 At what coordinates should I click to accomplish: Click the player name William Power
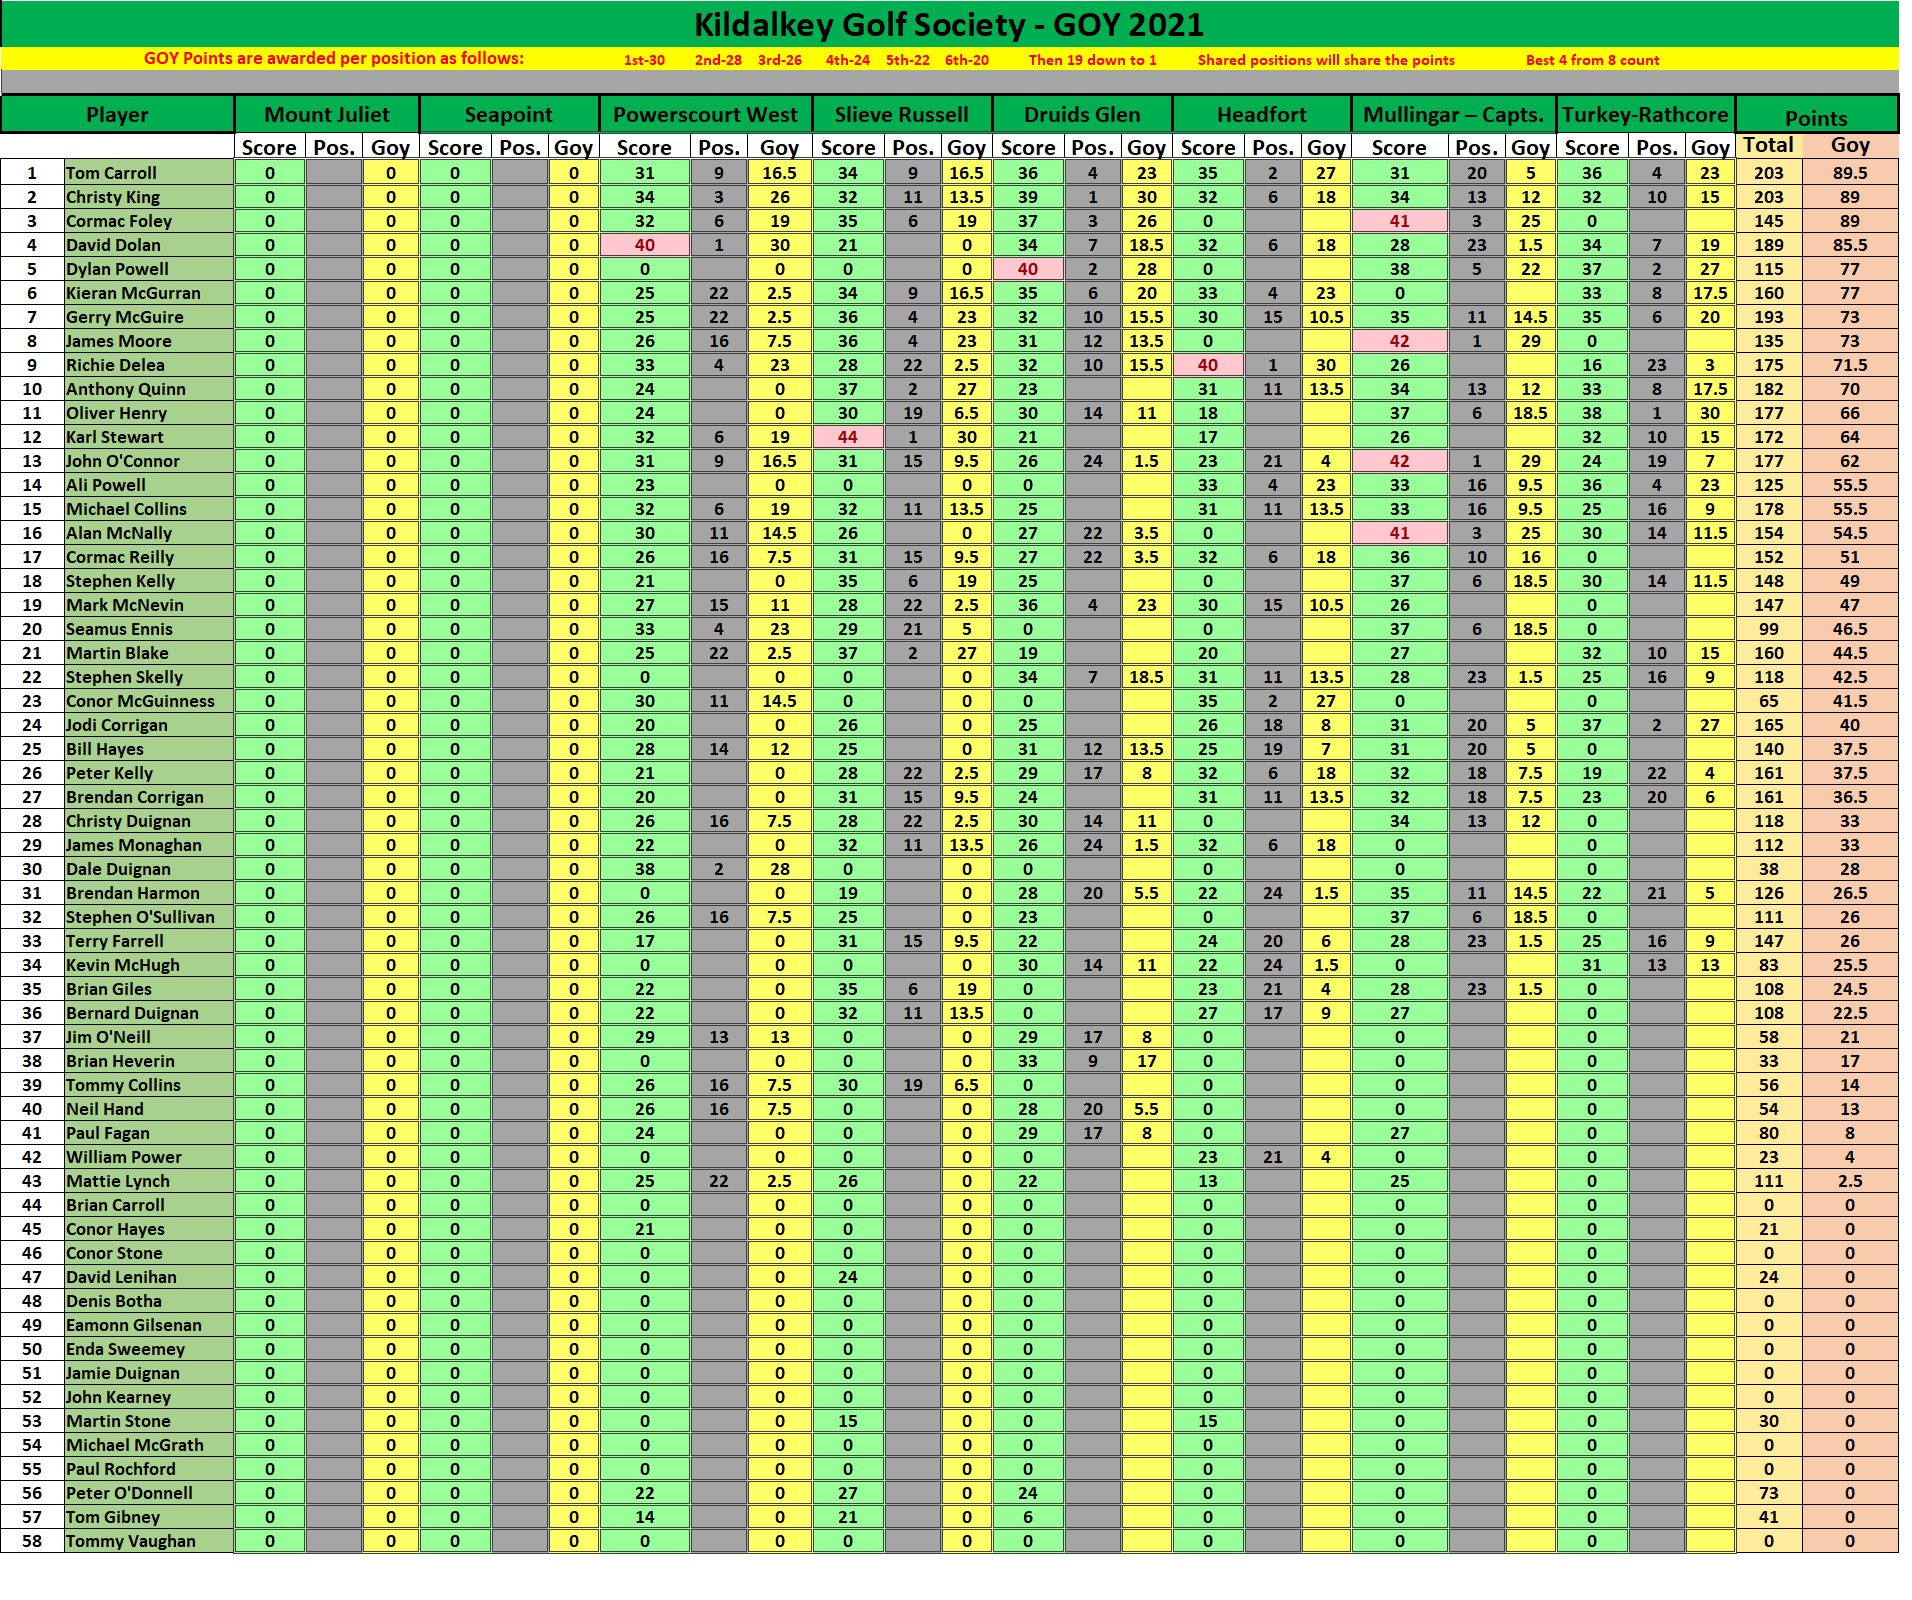pyautogui.click(x=124, y=1157)
